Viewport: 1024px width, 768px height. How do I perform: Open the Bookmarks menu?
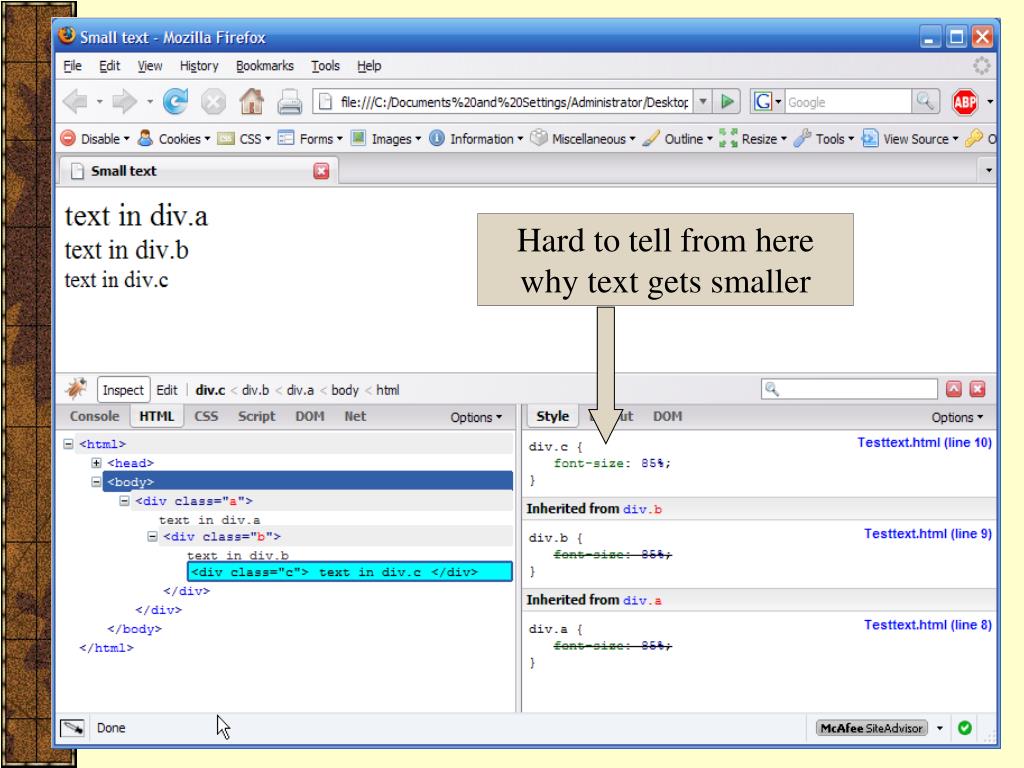click(264, 66)
